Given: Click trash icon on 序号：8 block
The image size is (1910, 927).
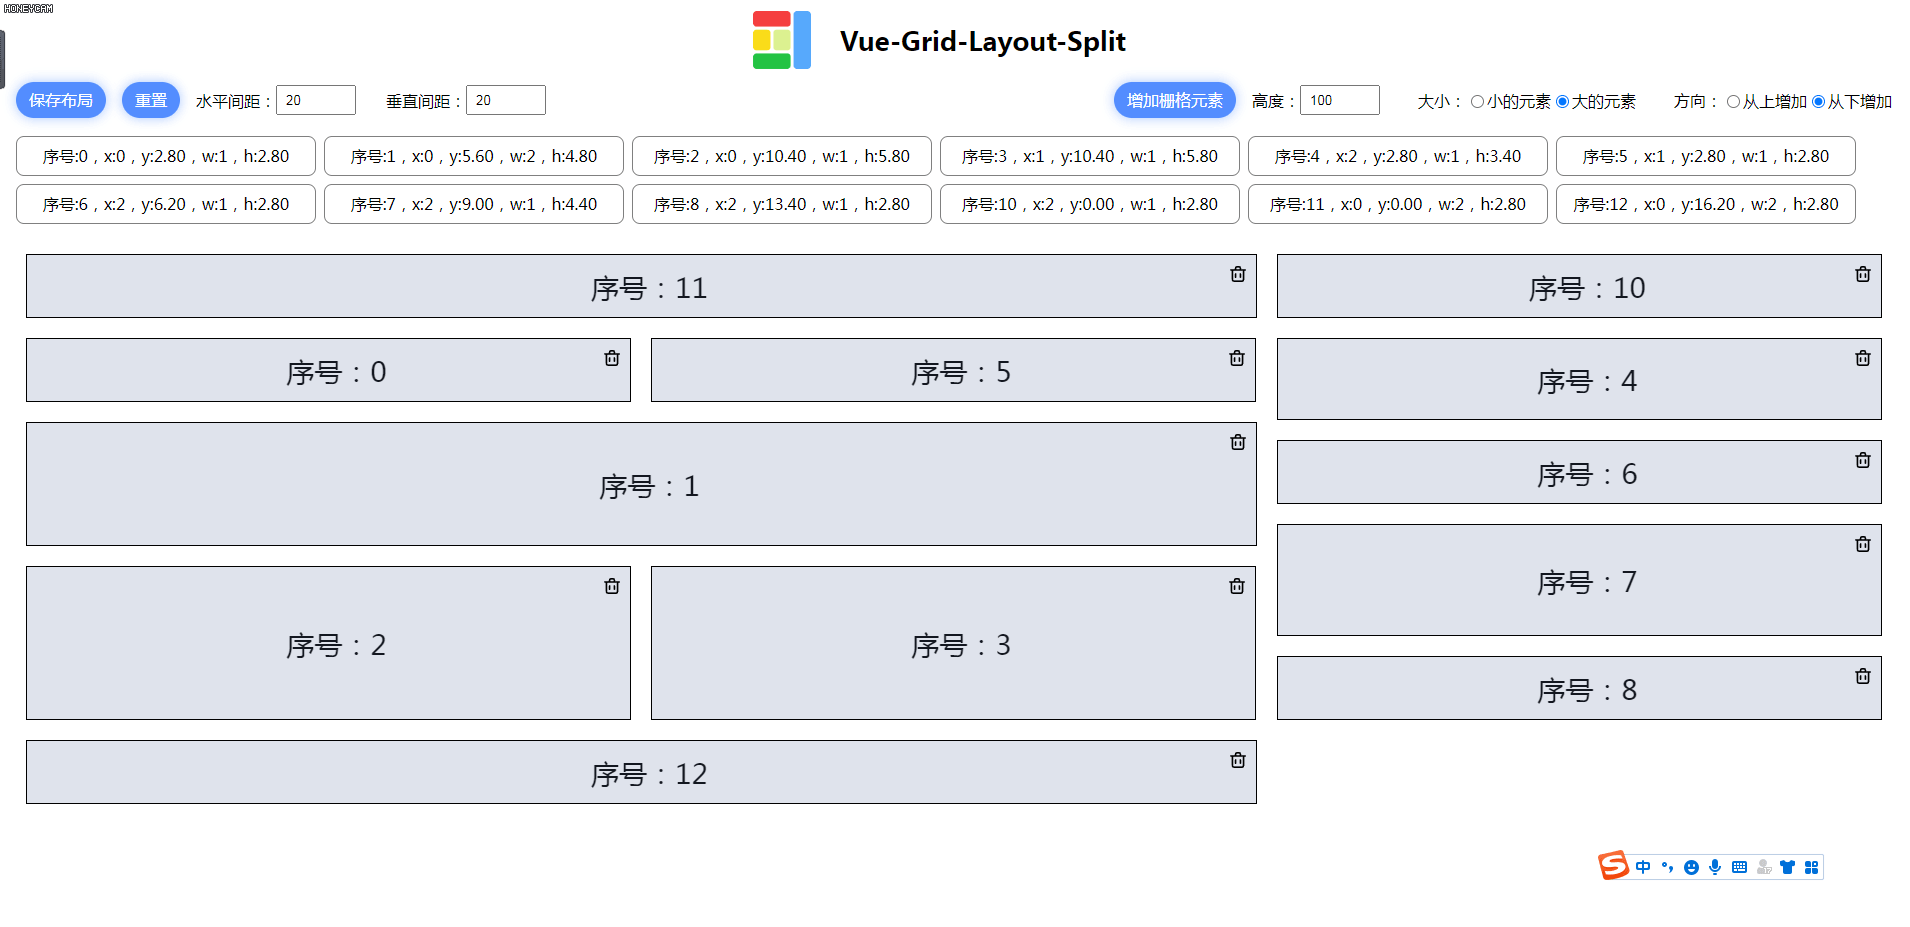Looking at the screenshot, I should pos(1863,676).
